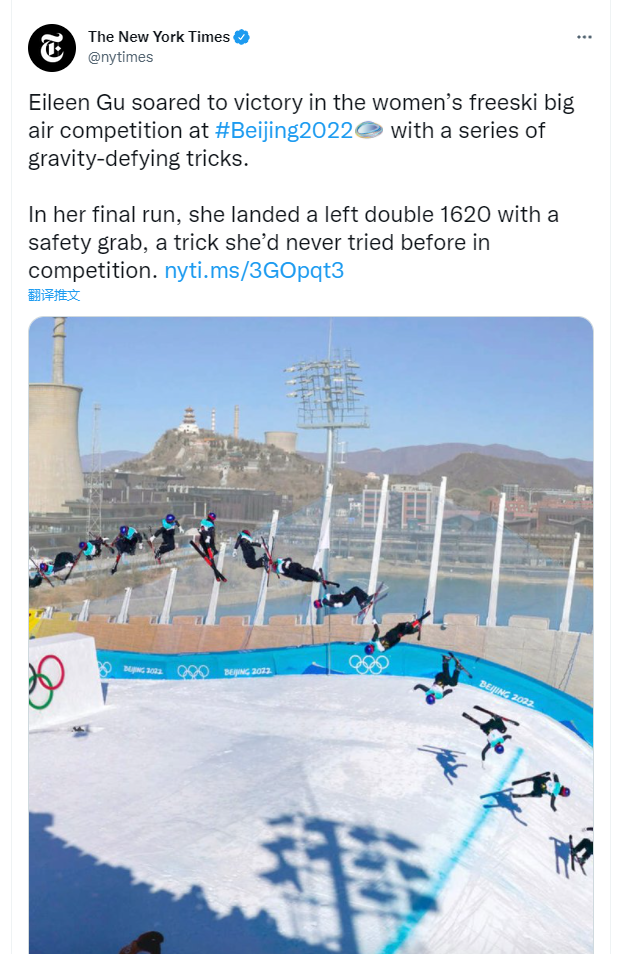Click the Olympic rings on the blue wall
The image size is (624, 954).
pos(369,664)
